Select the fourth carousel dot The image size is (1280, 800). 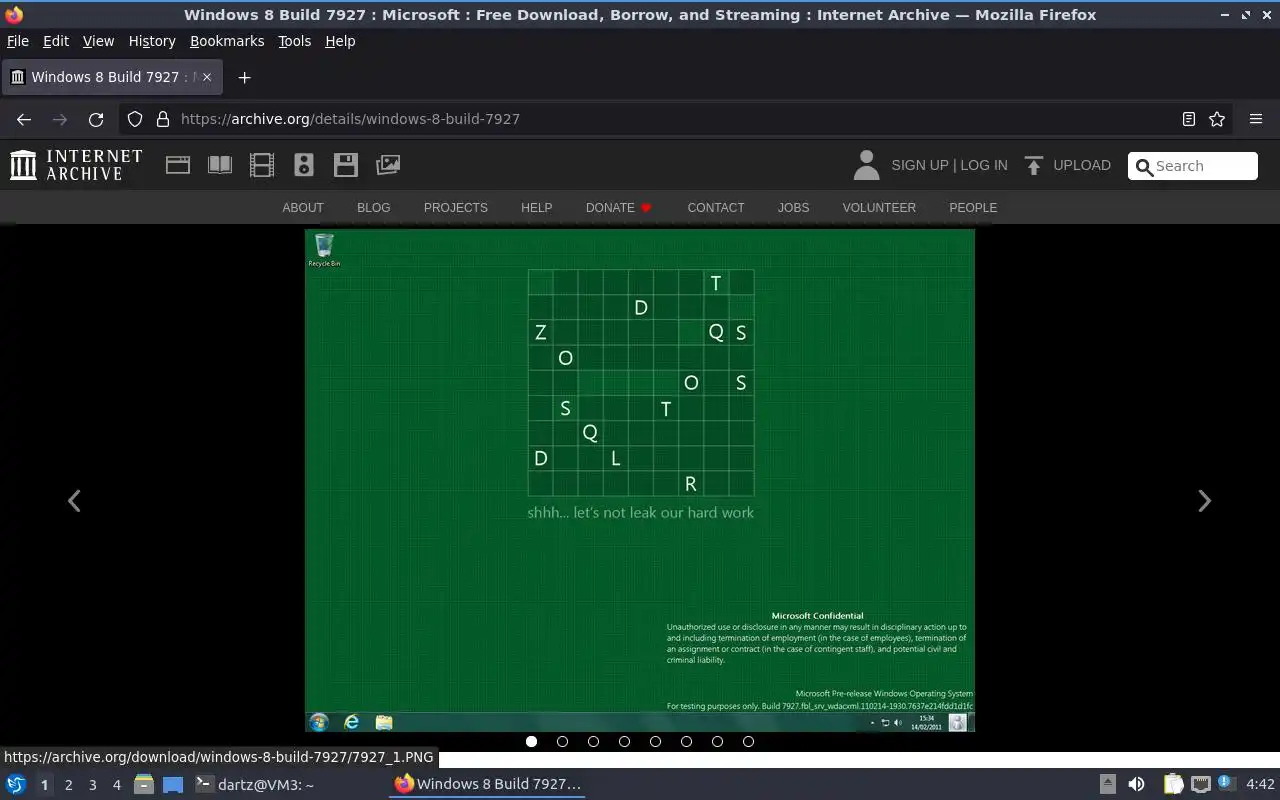click(624, 741)
